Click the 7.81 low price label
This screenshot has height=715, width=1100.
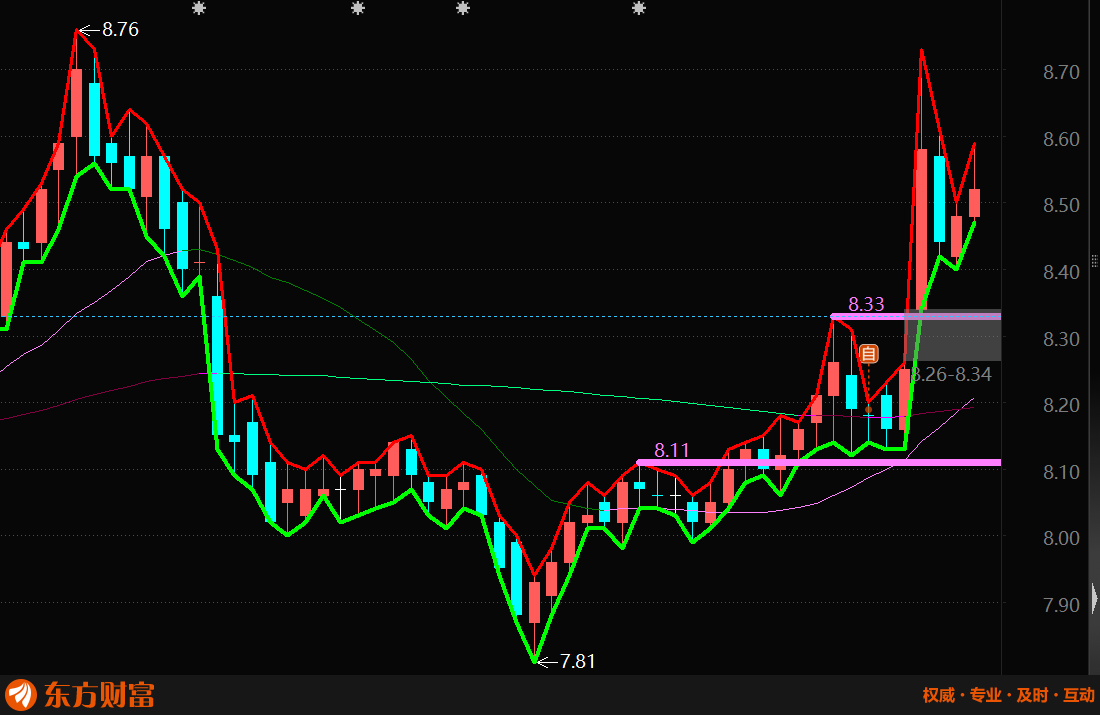click(577, 661)
